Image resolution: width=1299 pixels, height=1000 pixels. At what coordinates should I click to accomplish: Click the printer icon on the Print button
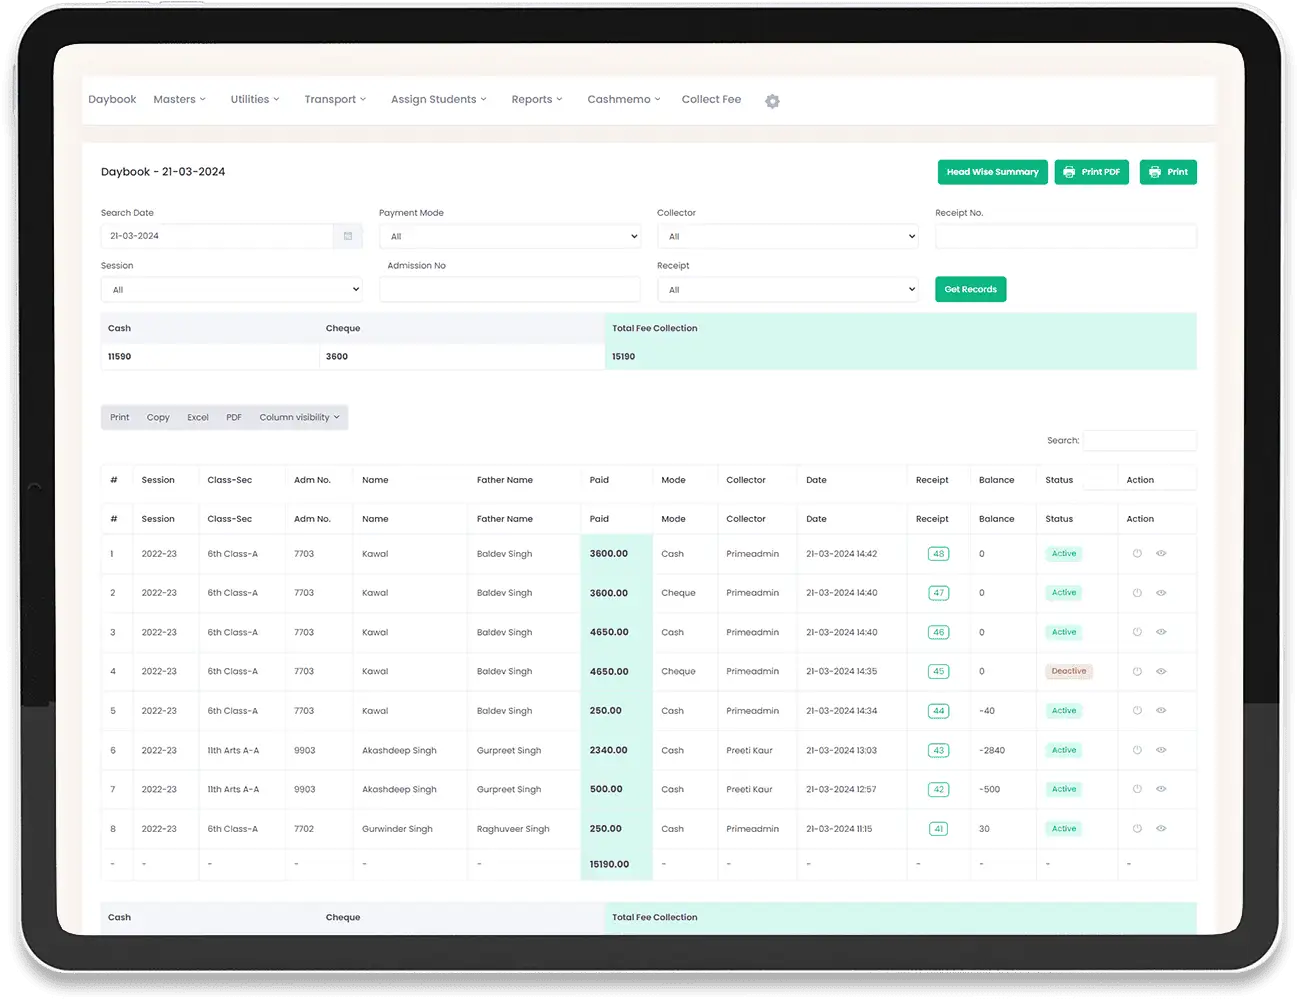pos(1155,172)
